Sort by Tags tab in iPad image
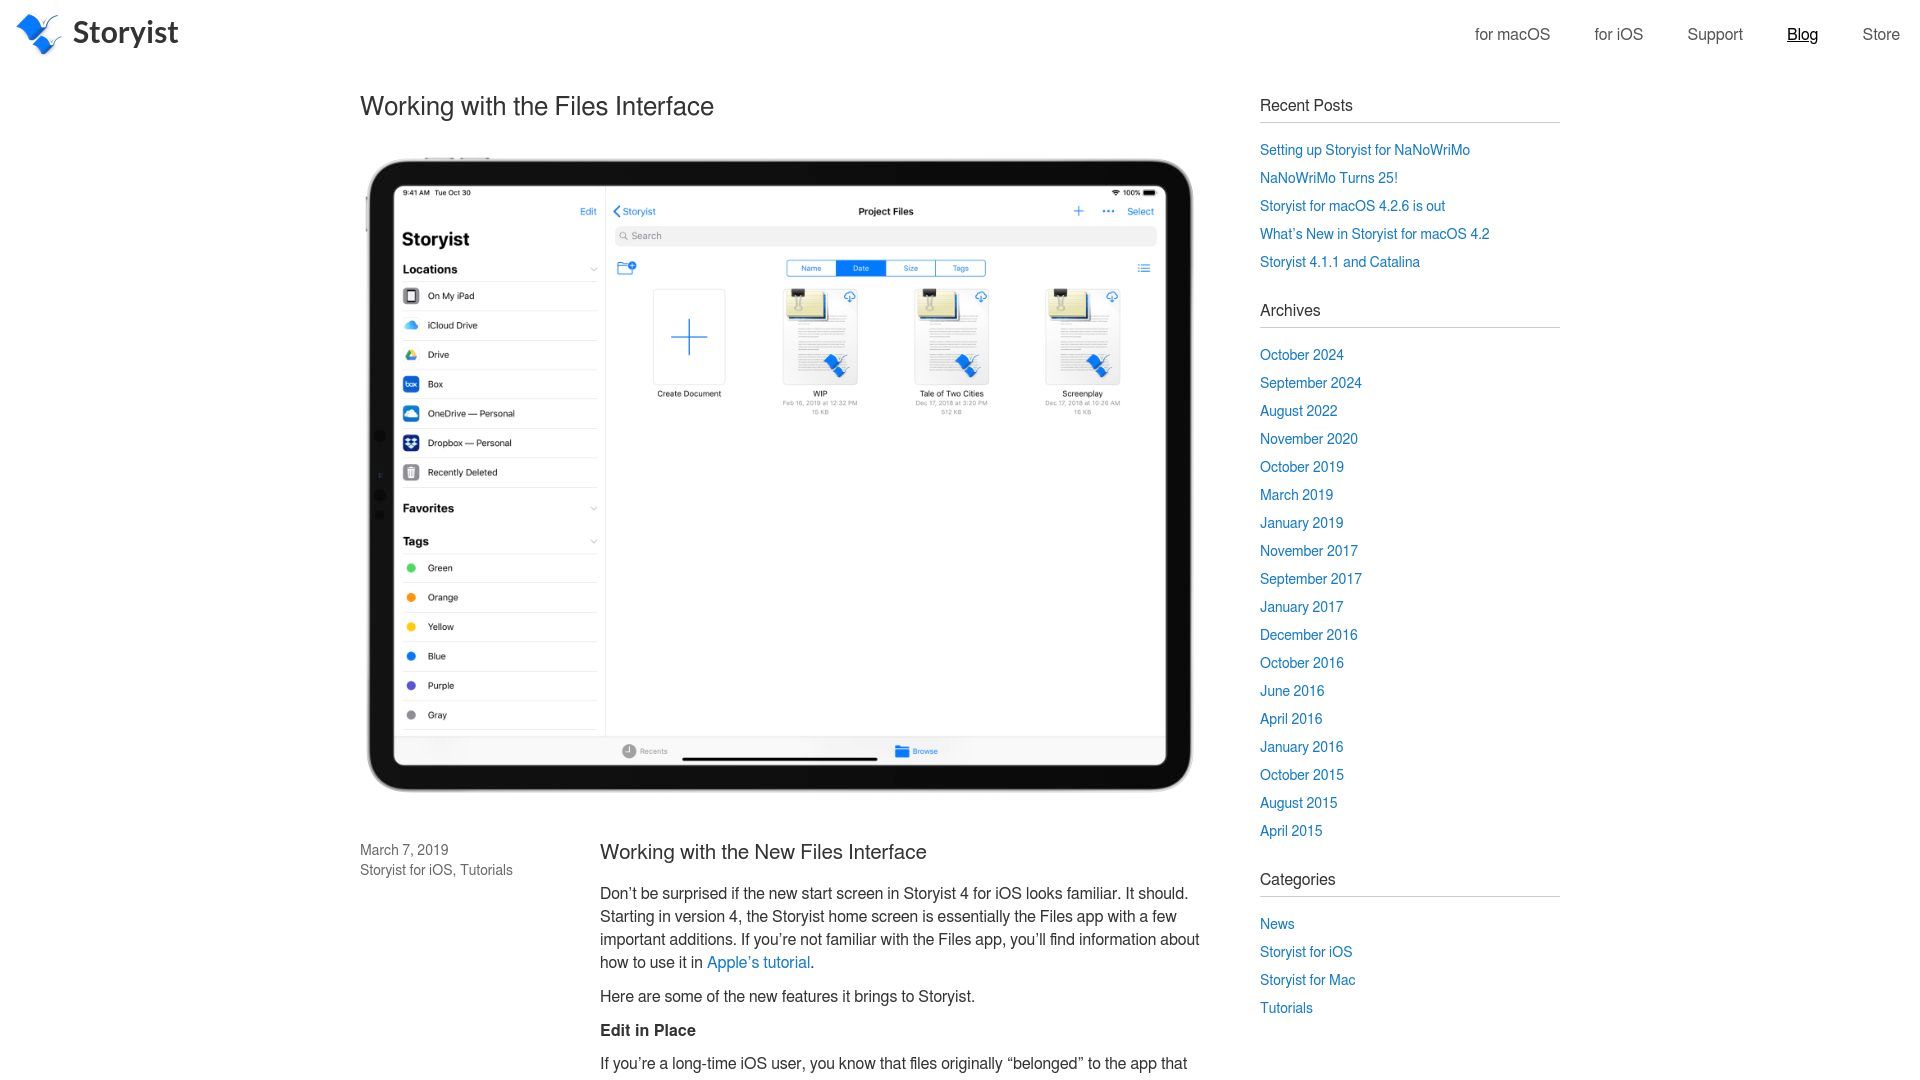 (960, 268)
